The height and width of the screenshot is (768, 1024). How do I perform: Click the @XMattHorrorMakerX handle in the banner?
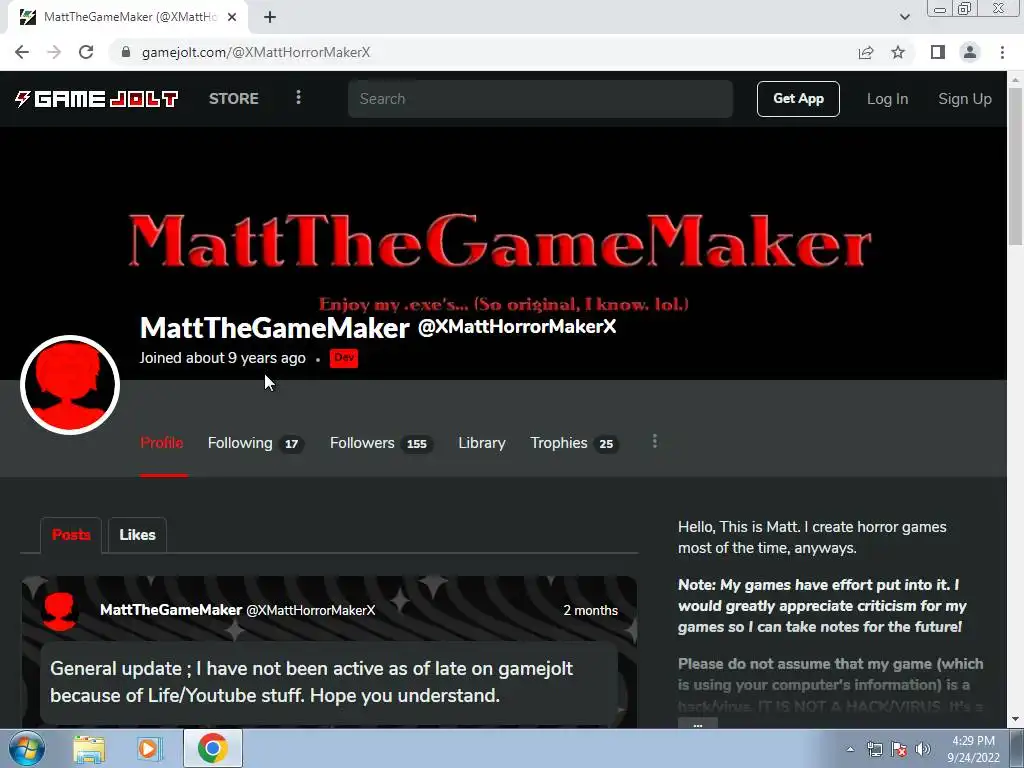517,327
